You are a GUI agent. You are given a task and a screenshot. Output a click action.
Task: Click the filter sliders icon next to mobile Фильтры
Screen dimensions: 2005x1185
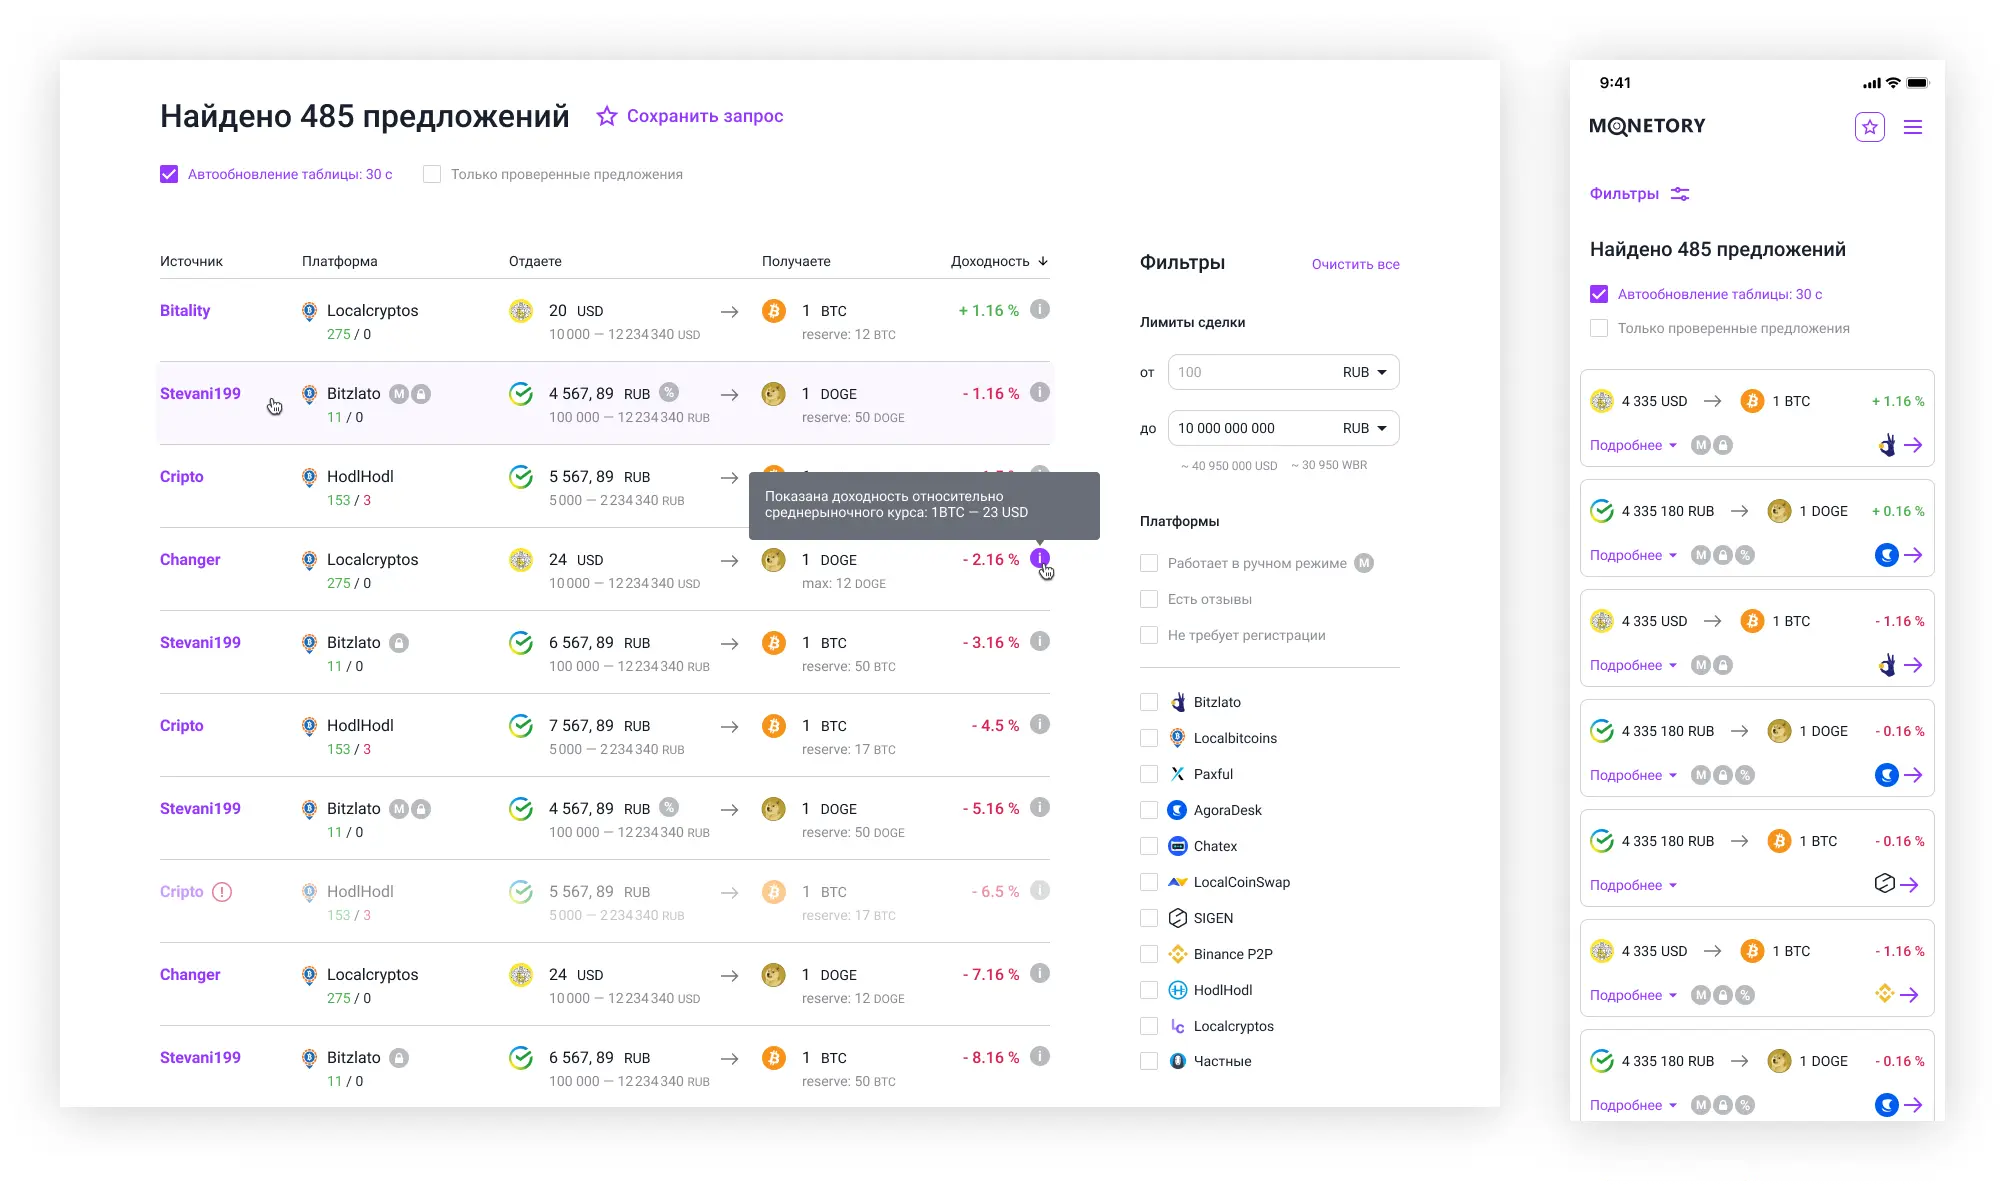click(x=1680, y=194)
